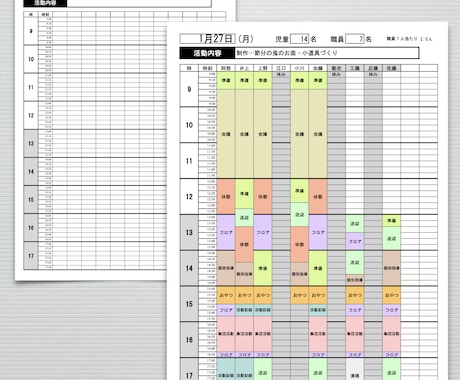Screen dimensions: 460x380
Task: Select the 加藤 column header
Action: [318, 68]
